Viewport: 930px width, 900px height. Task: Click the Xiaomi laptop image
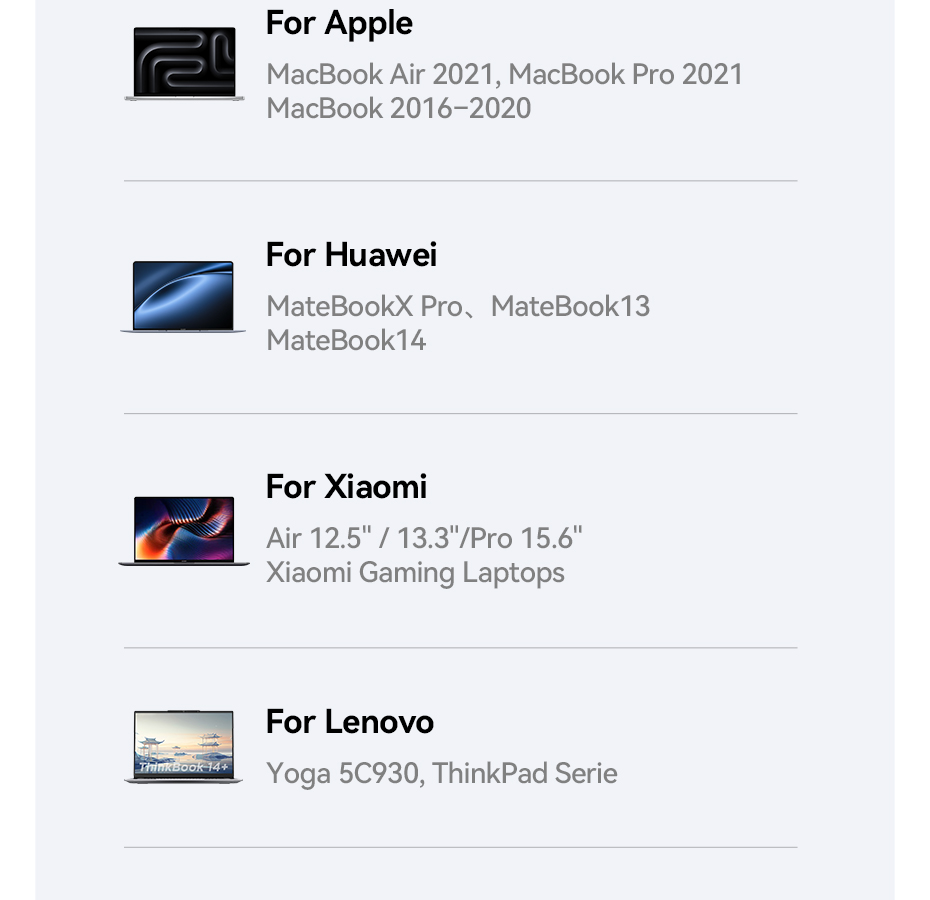click(x=184, y=530)
